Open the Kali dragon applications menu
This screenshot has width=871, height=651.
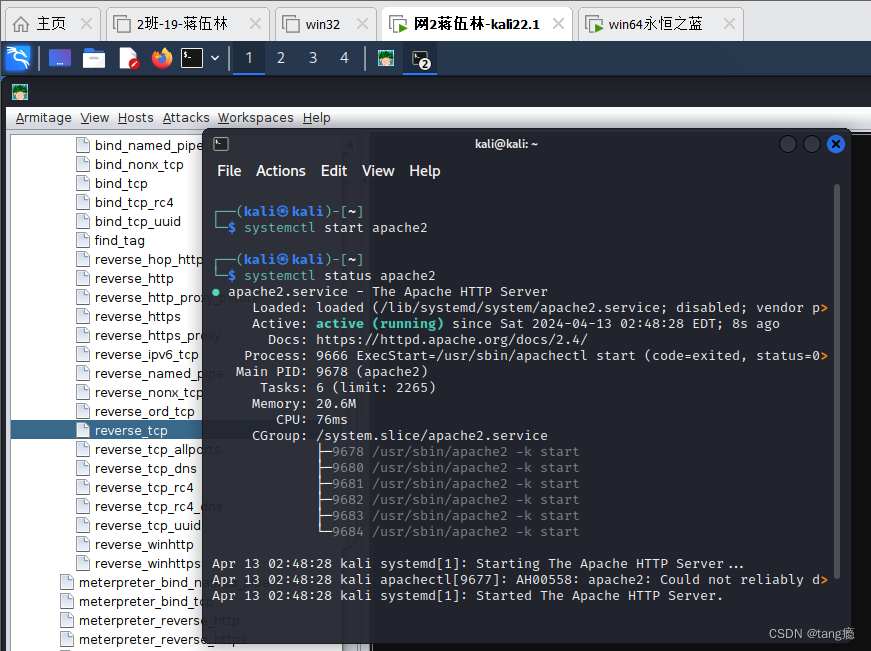click(x=17, y=58)
